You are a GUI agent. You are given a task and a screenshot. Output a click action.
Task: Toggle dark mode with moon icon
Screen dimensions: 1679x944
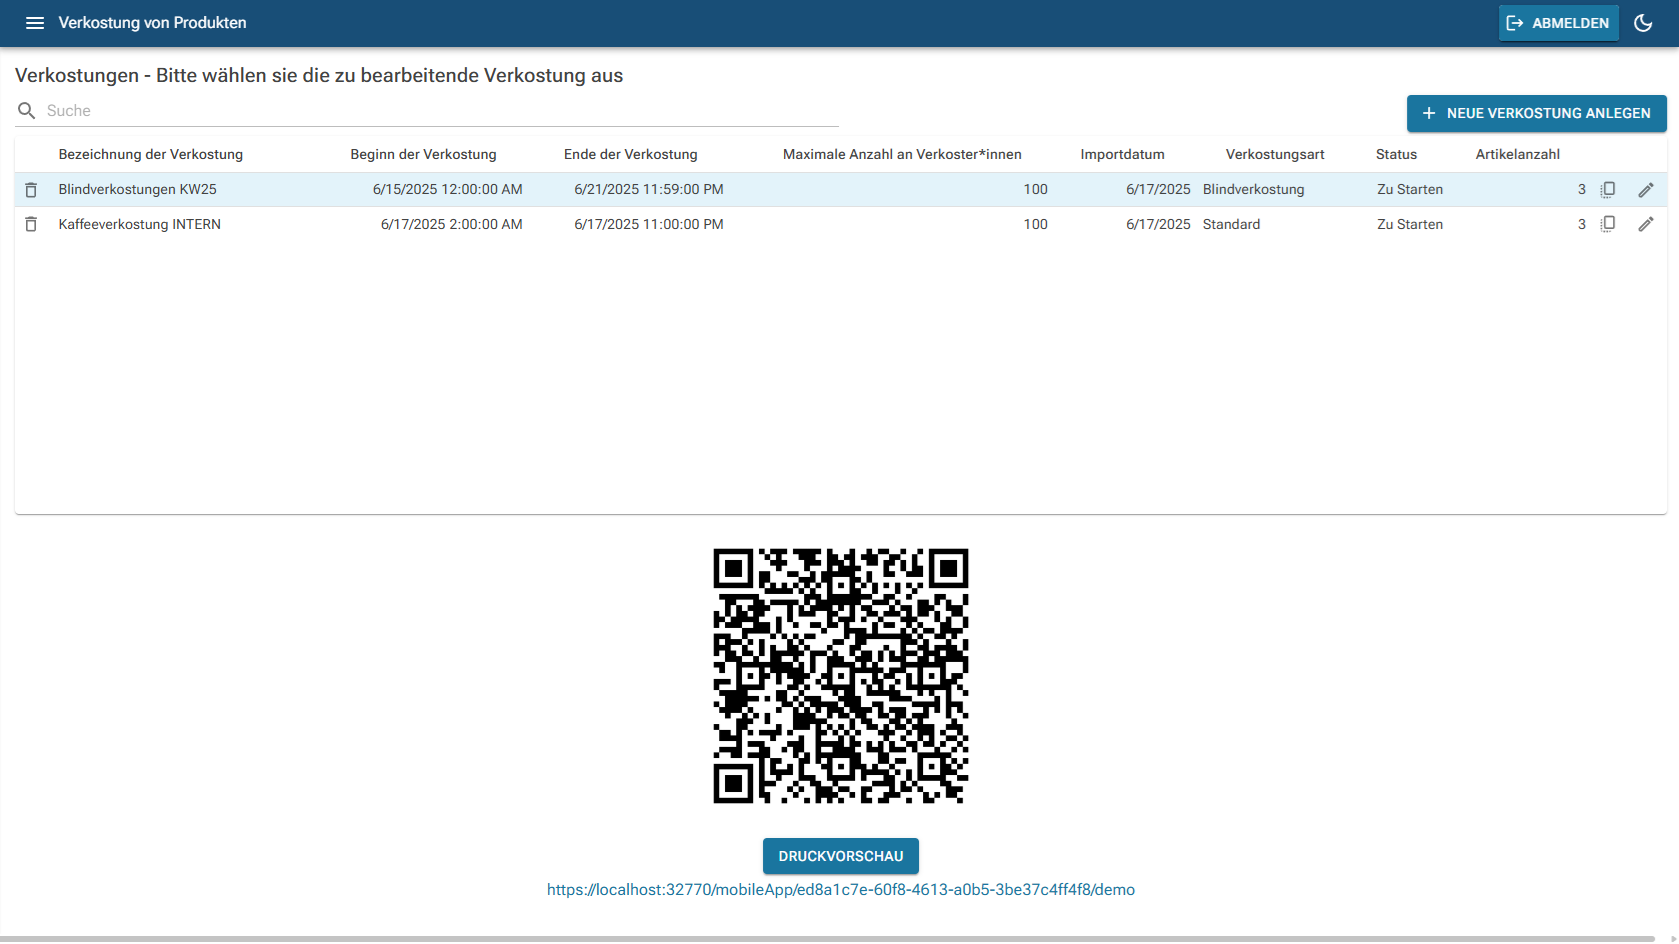pos(1643,23)
